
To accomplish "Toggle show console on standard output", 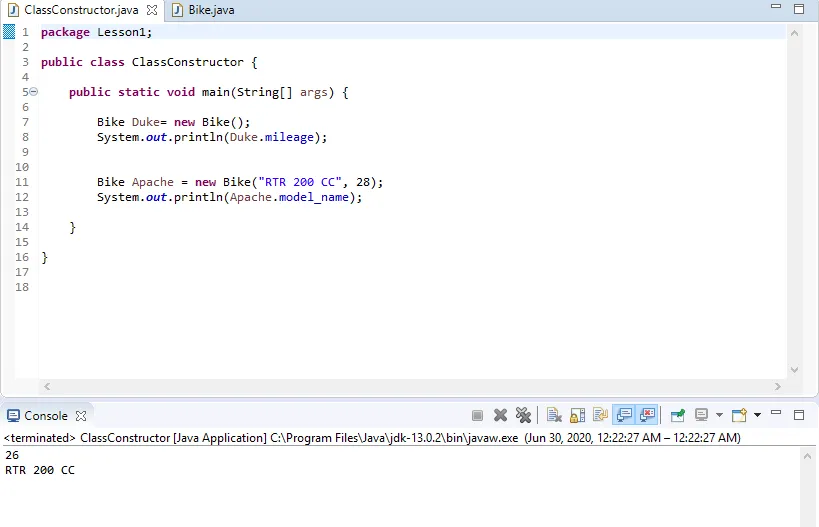I will click(624, 415).
